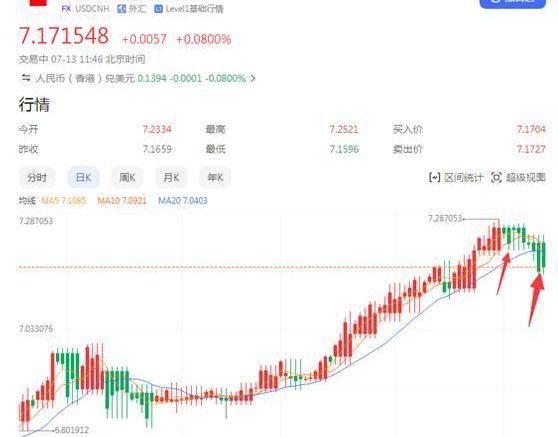The height and width of the screenshot is (437, 558).
Task: Click the FX USDCNH symbol label
Action: click(85, 9)
